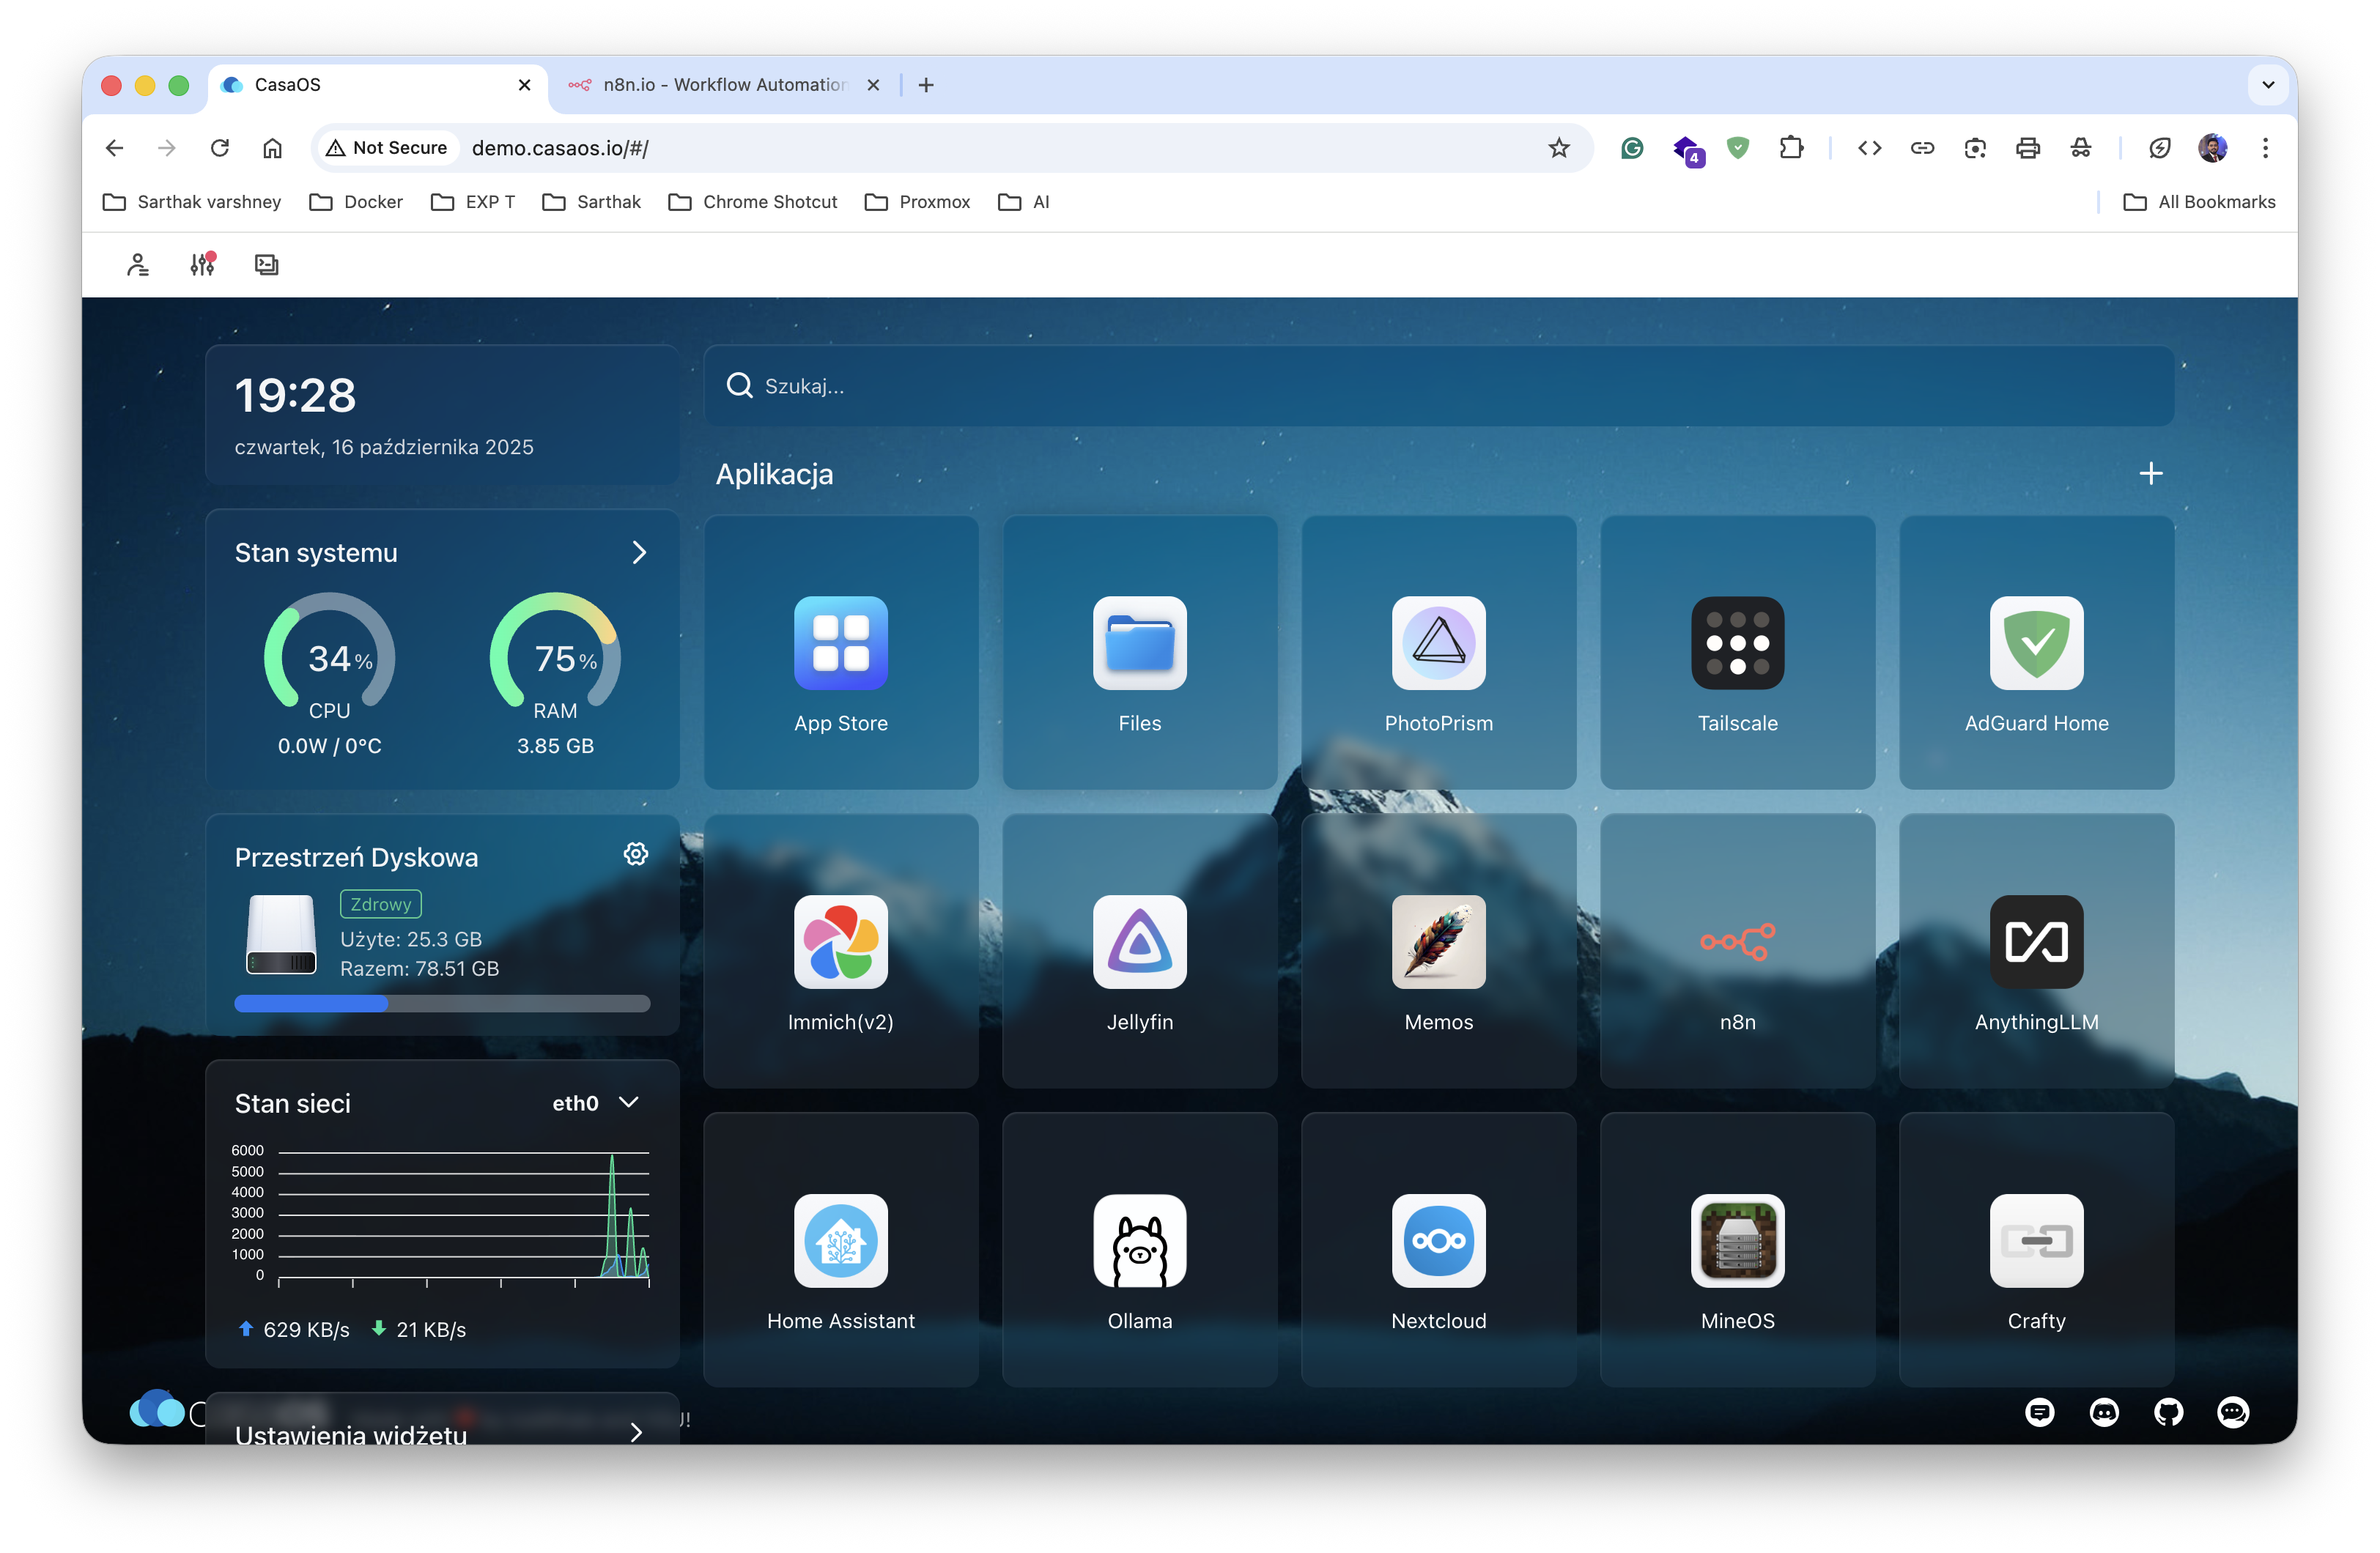Open the user account icon in the top toolbar
Viewport: 2380px width, 1553px height.
coord(137,264)
